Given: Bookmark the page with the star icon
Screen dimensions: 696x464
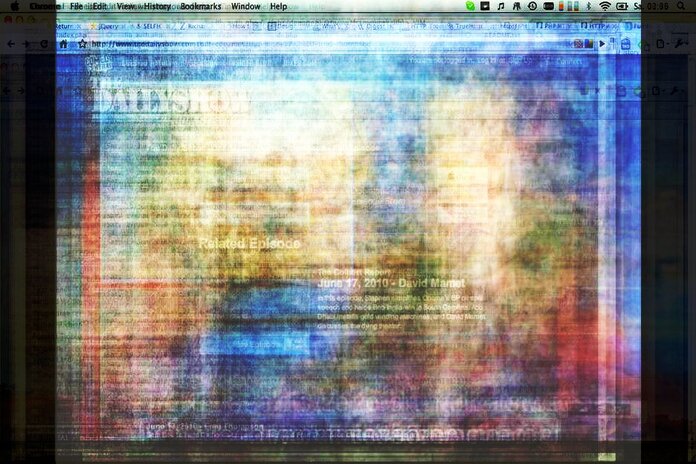Looking at the screenshot, I should [x=82, y=44].
